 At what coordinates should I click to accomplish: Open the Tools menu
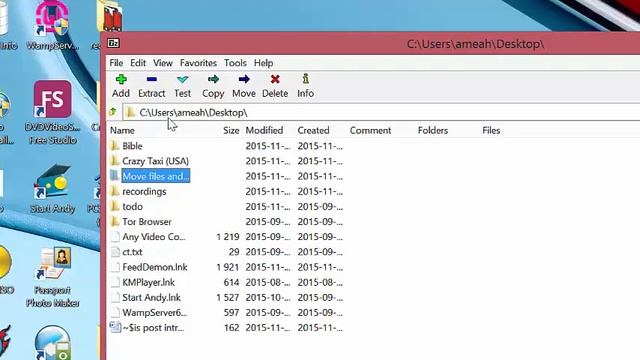tap(235, 63)
